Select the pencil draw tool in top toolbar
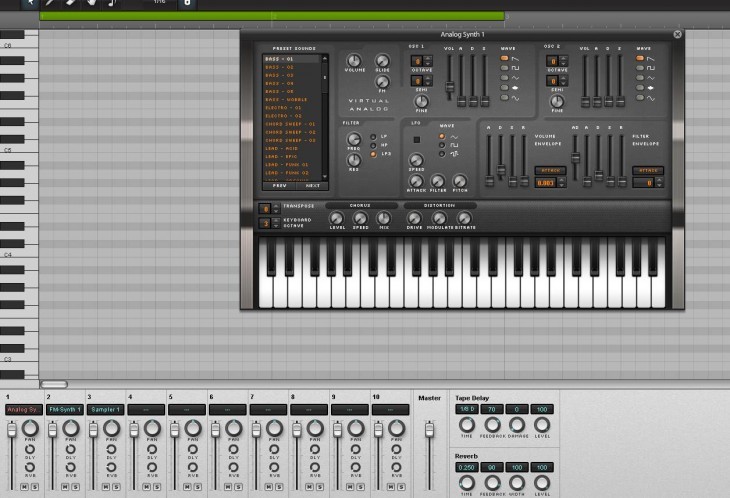 point(50,3)
